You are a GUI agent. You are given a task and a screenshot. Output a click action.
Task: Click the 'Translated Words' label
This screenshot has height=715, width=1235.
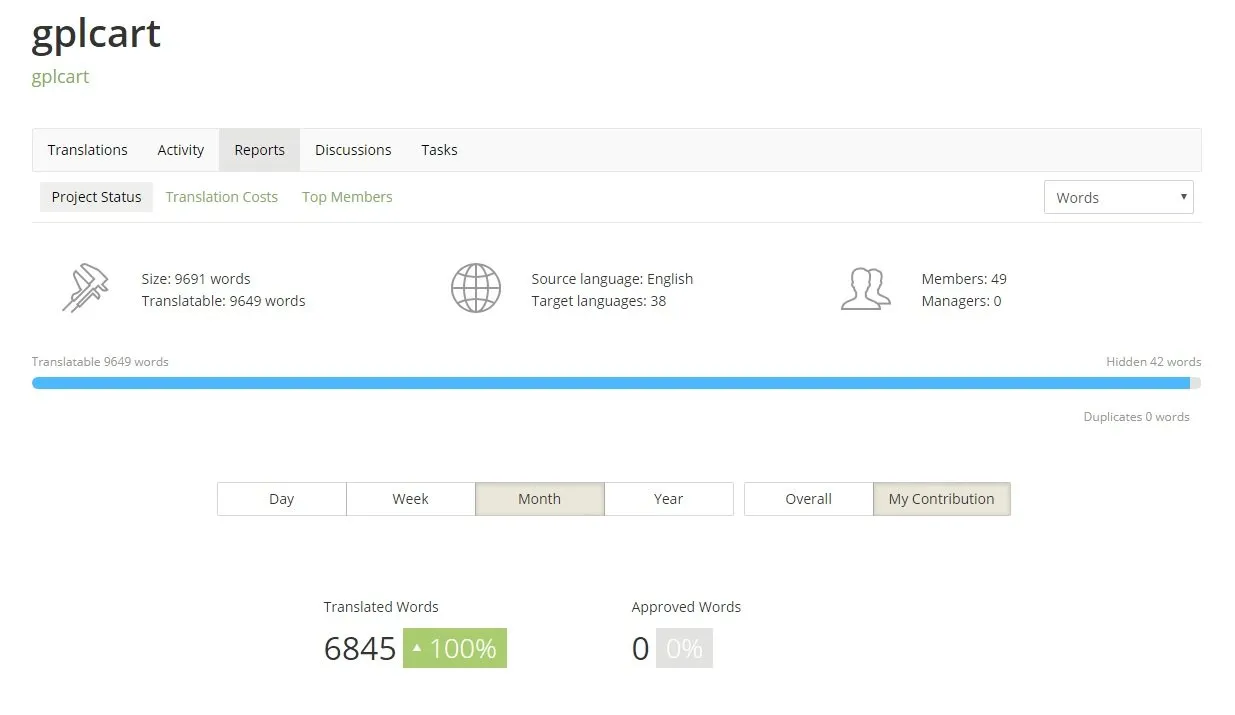pyautogui.click(x=381, y=607)
